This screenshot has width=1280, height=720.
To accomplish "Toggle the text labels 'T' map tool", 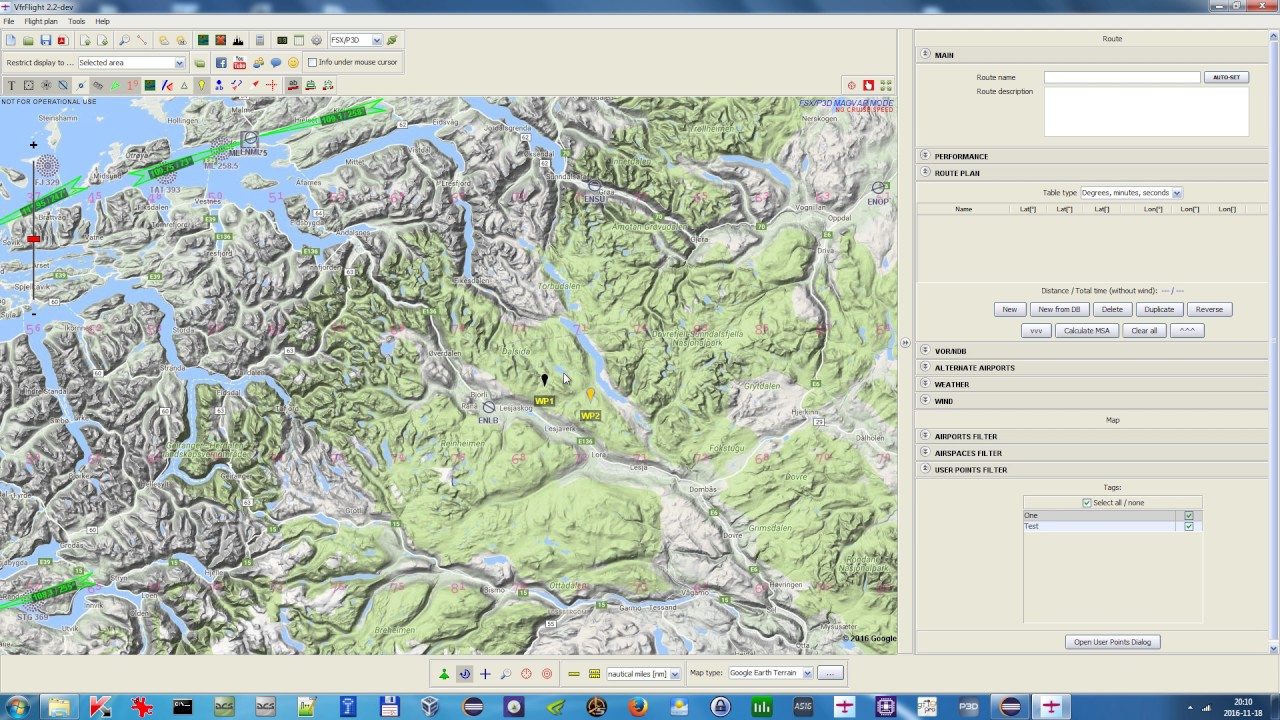I will pyautogui.click(x=12, y=85).
